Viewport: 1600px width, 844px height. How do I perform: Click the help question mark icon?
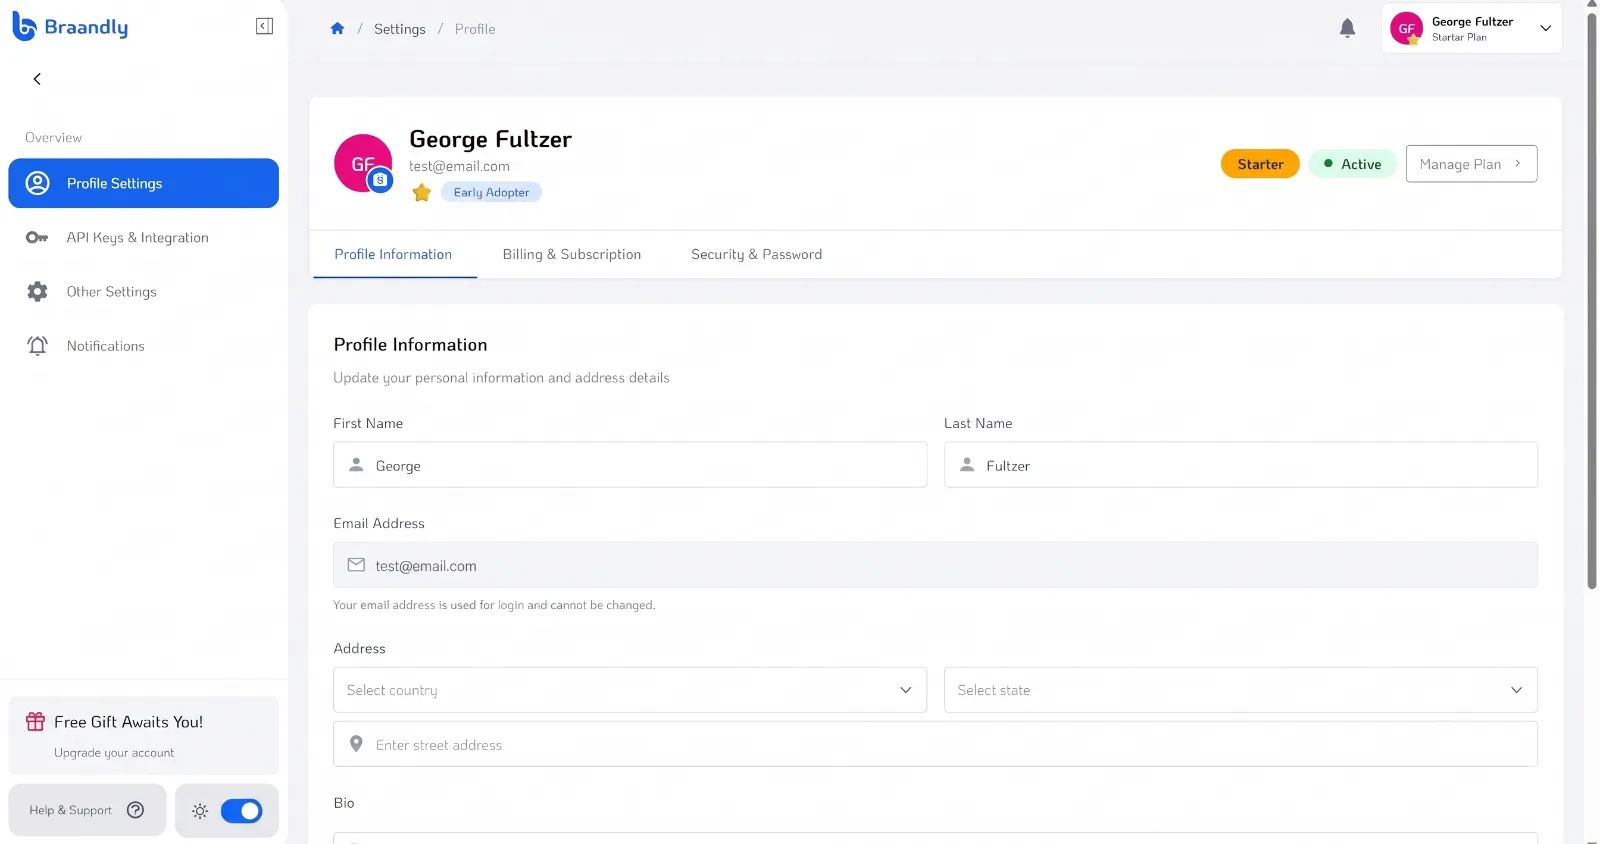tap(136, 810)
